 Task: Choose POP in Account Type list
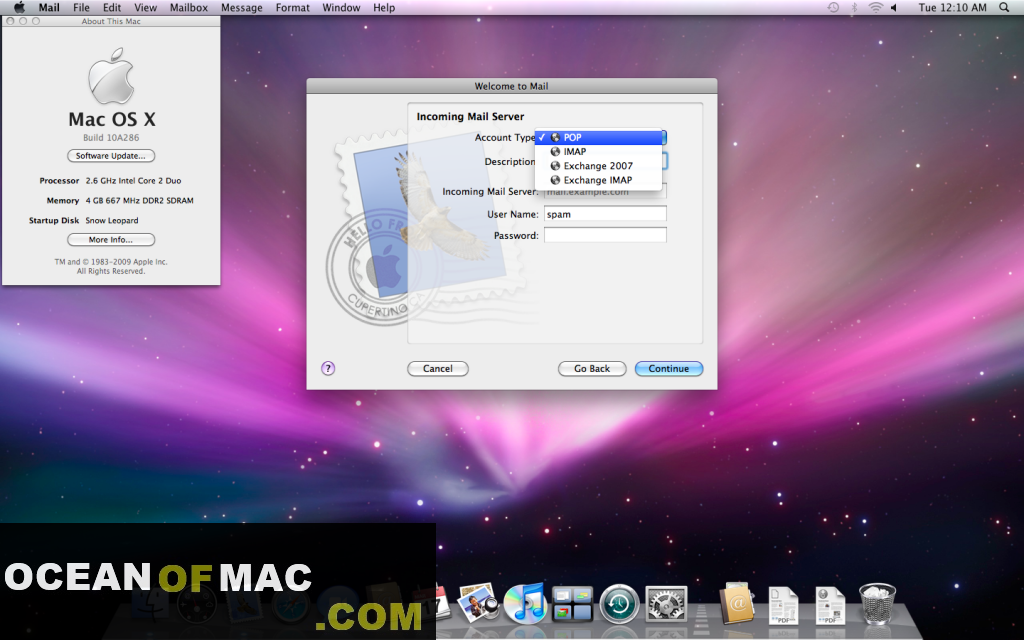(x=598, y=137)
